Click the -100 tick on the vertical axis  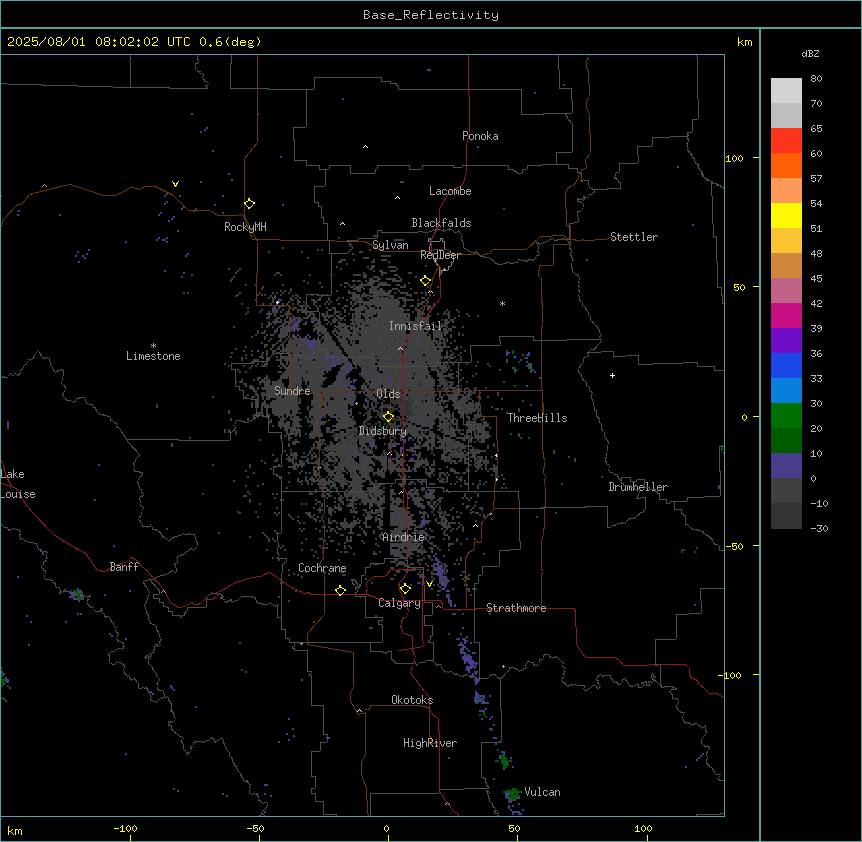click(x=731, y=675)
